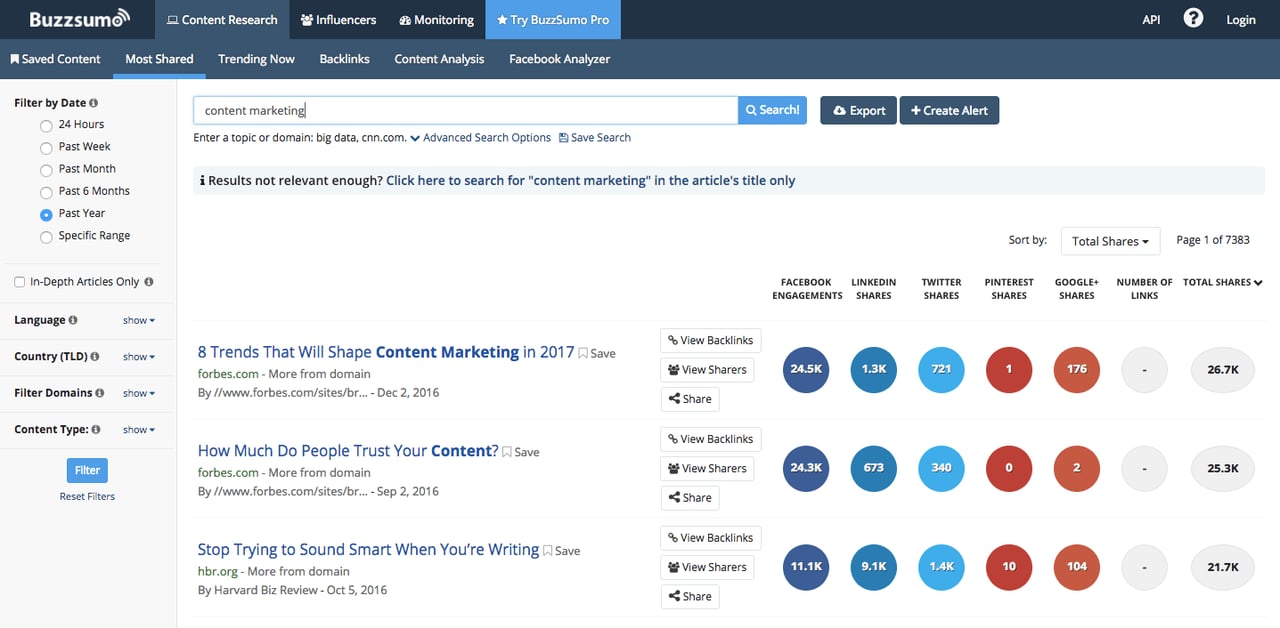Image resolution: width=1280 pixels, height=628 pixels.
Task: Open the Facebook Analyzer tab
Action: (560, 59)
